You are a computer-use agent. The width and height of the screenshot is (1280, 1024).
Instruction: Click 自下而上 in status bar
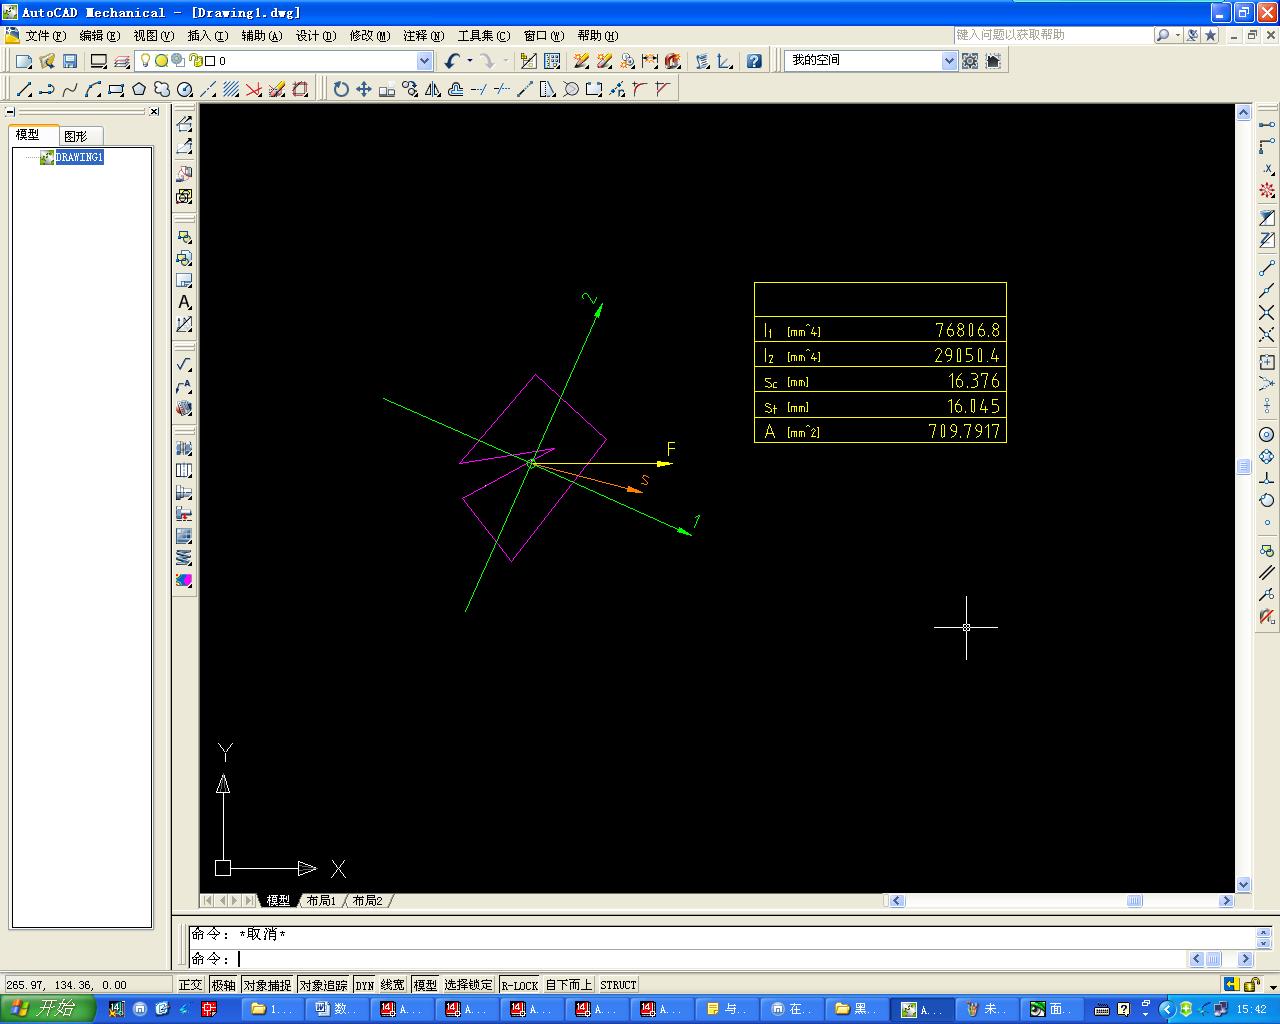(569, 985)
